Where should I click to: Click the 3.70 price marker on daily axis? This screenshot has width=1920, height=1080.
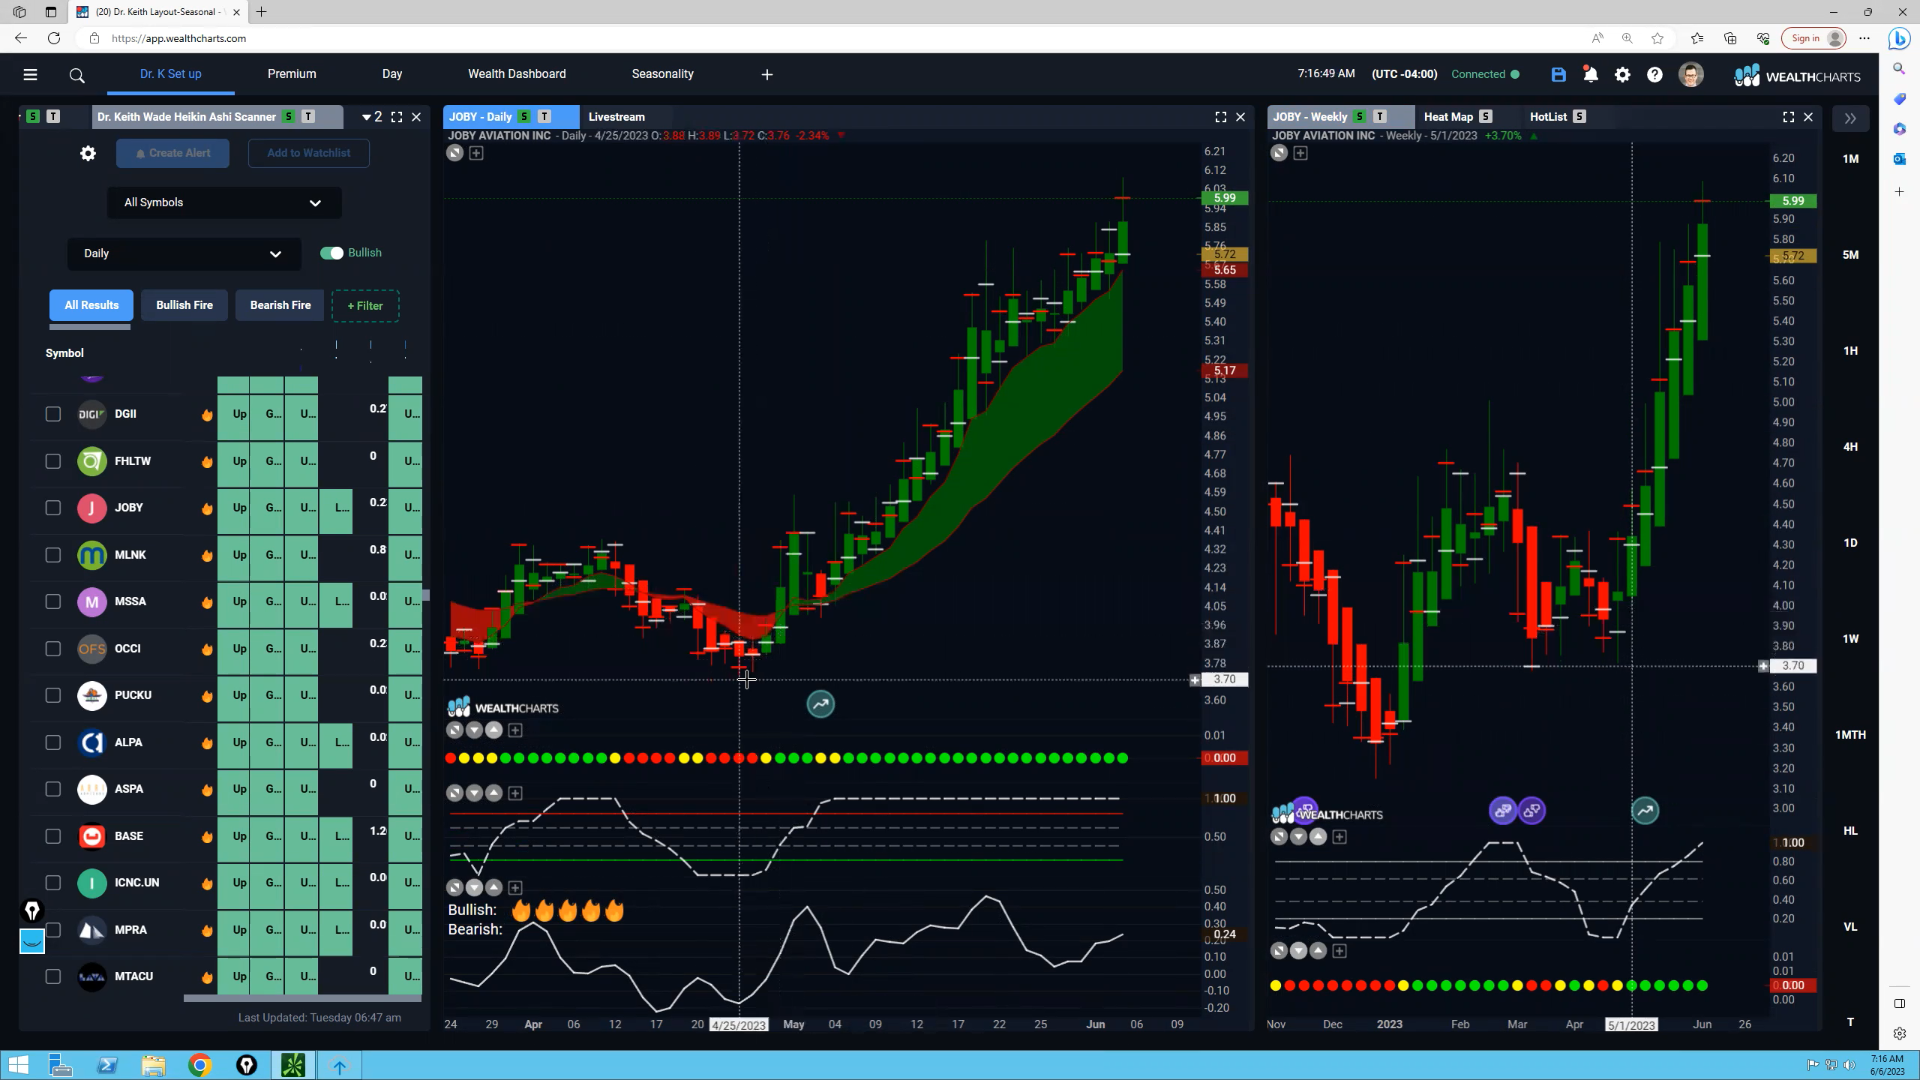[1224, 680]
